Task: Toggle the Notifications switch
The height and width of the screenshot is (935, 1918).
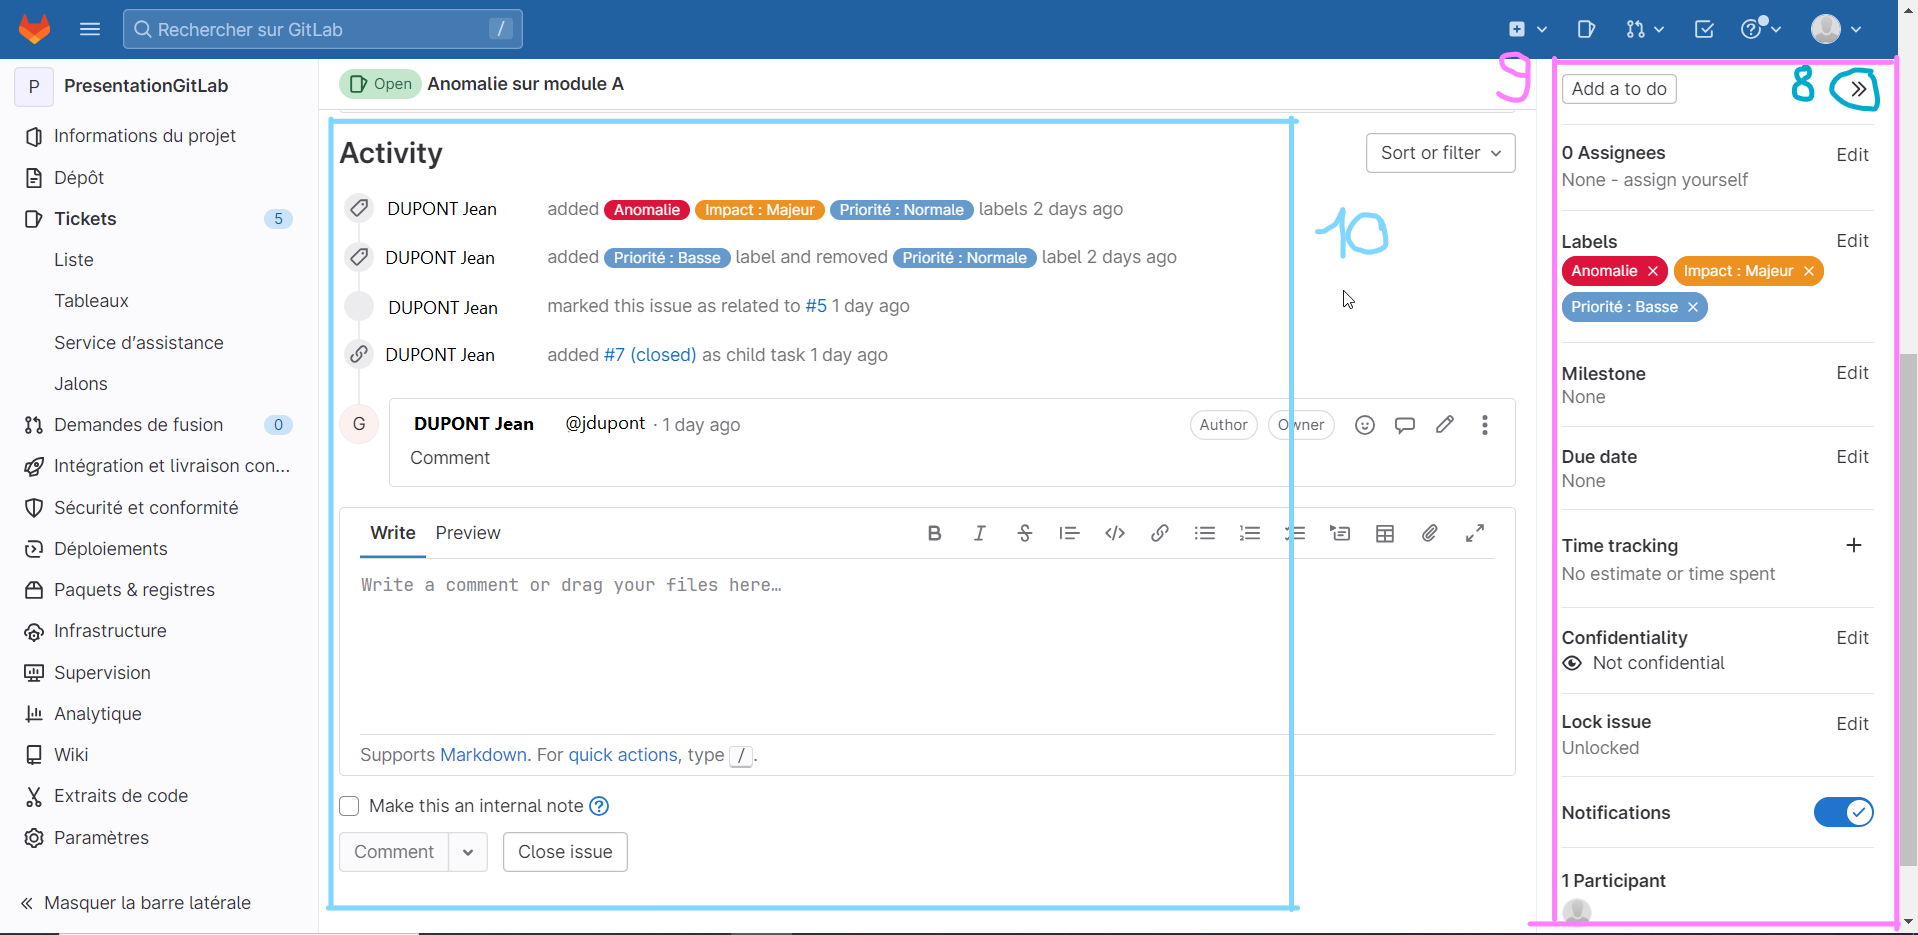Action: point(1842,812)
